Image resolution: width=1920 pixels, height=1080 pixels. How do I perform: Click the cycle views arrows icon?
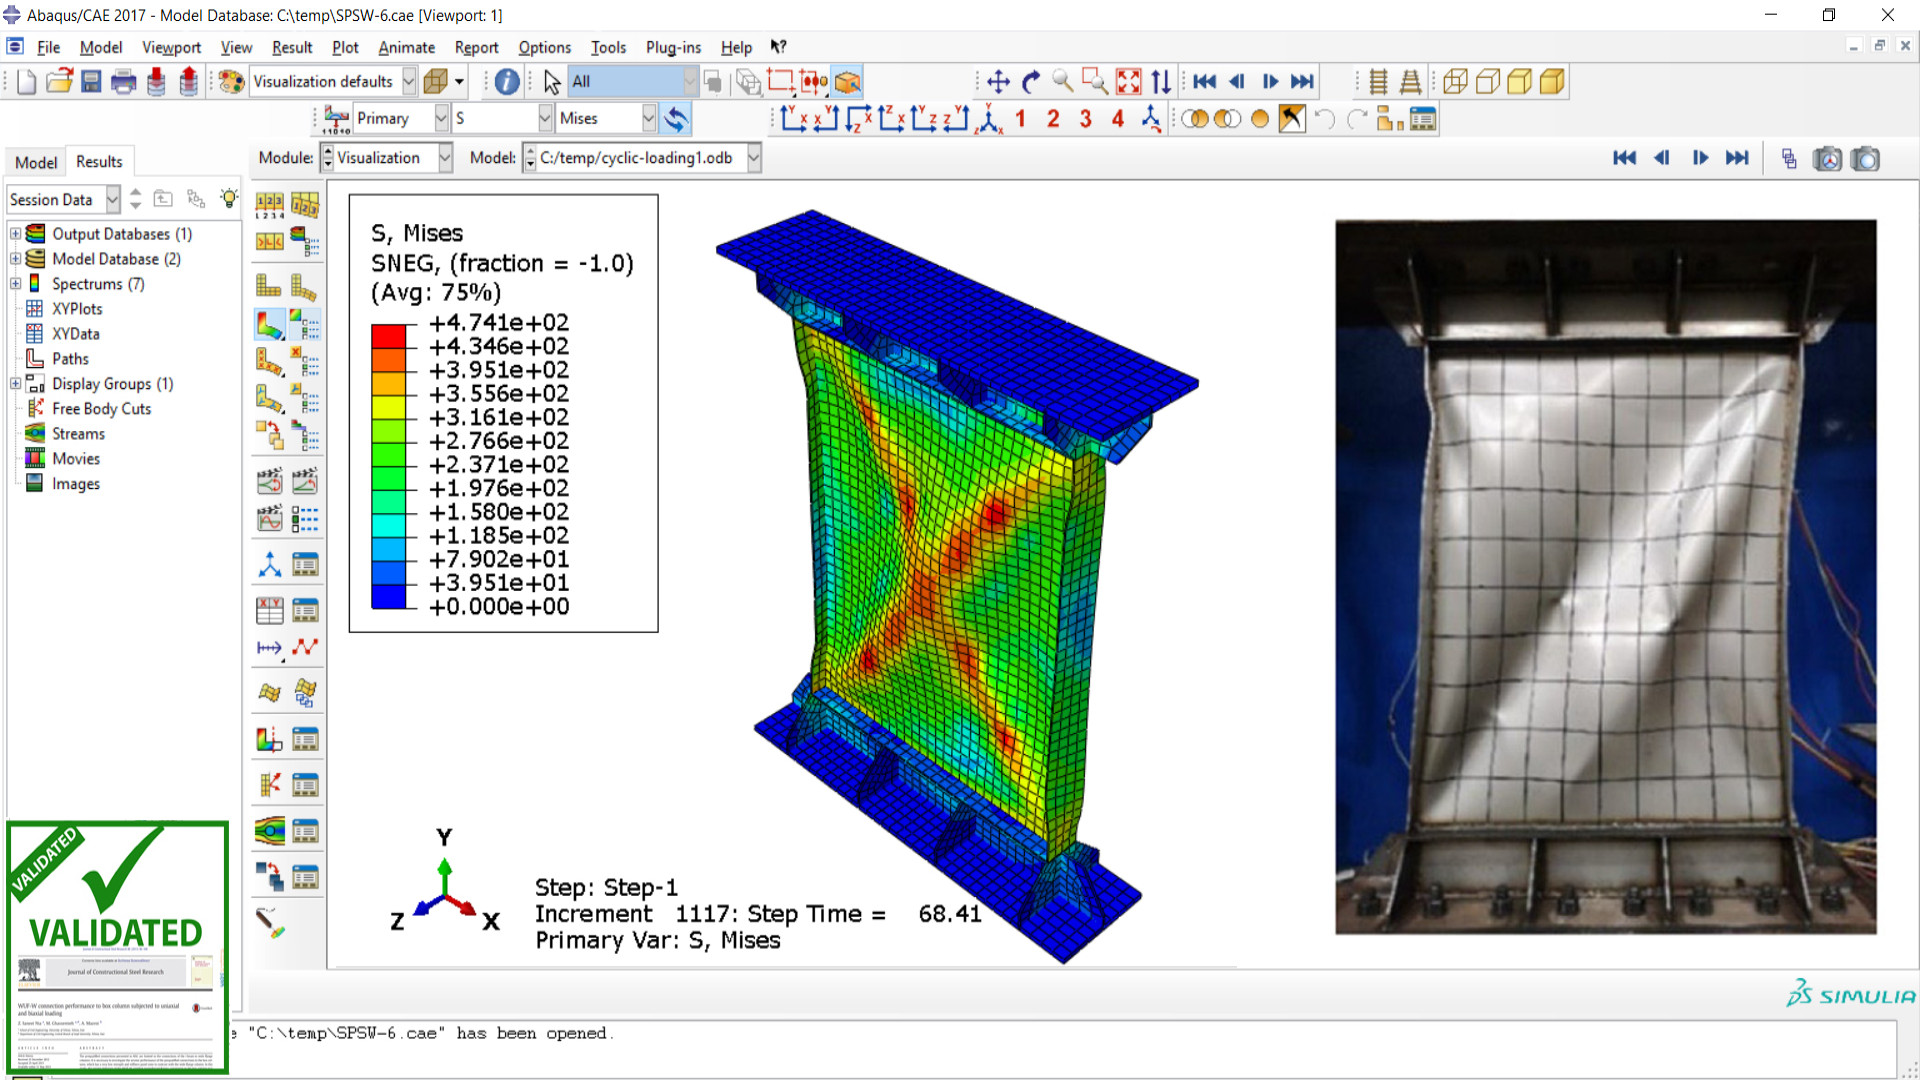point(1160,82)
